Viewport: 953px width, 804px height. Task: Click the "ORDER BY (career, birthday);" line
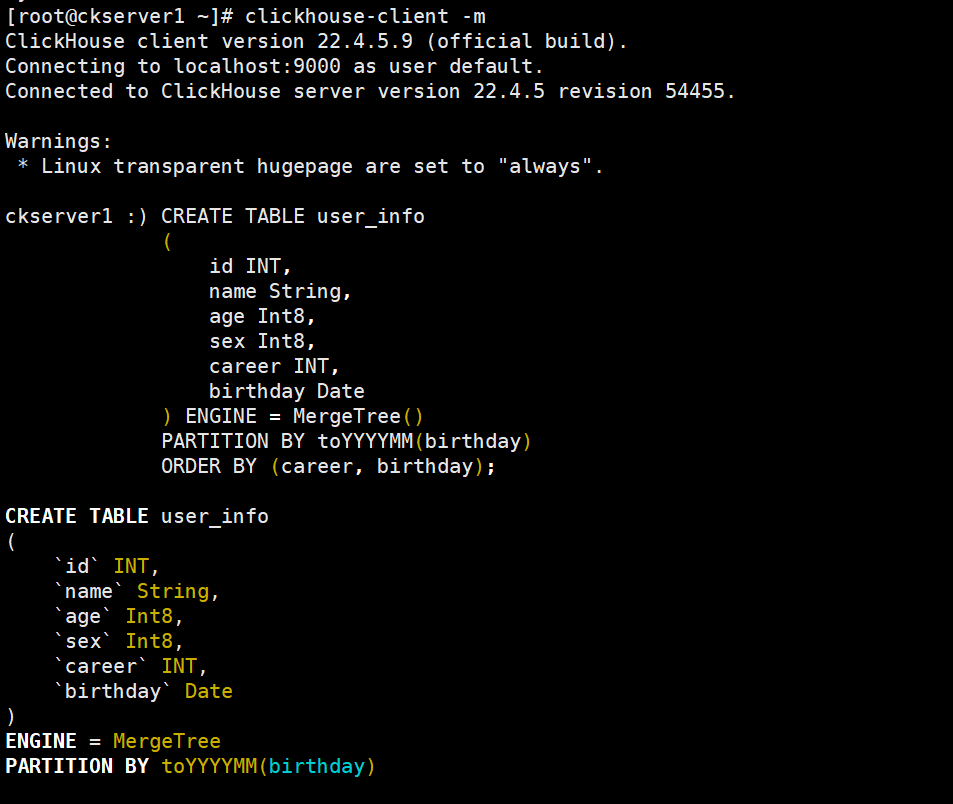329,466
